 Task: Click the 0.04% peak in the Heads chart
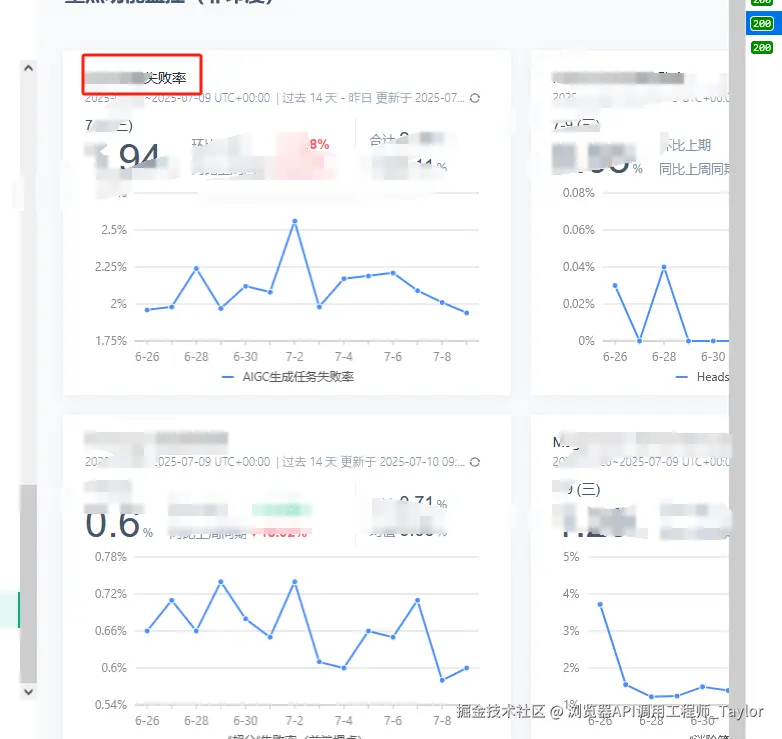coord(664,267)
